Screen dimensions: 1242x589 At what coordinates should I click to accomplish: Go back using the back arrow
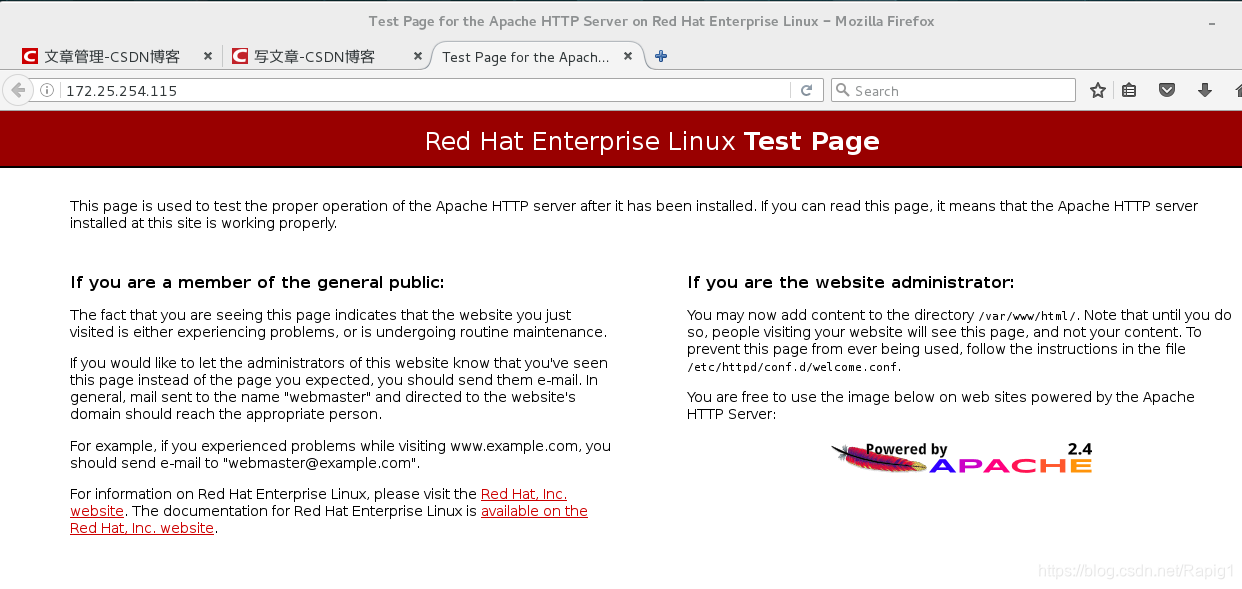[17, 90]
